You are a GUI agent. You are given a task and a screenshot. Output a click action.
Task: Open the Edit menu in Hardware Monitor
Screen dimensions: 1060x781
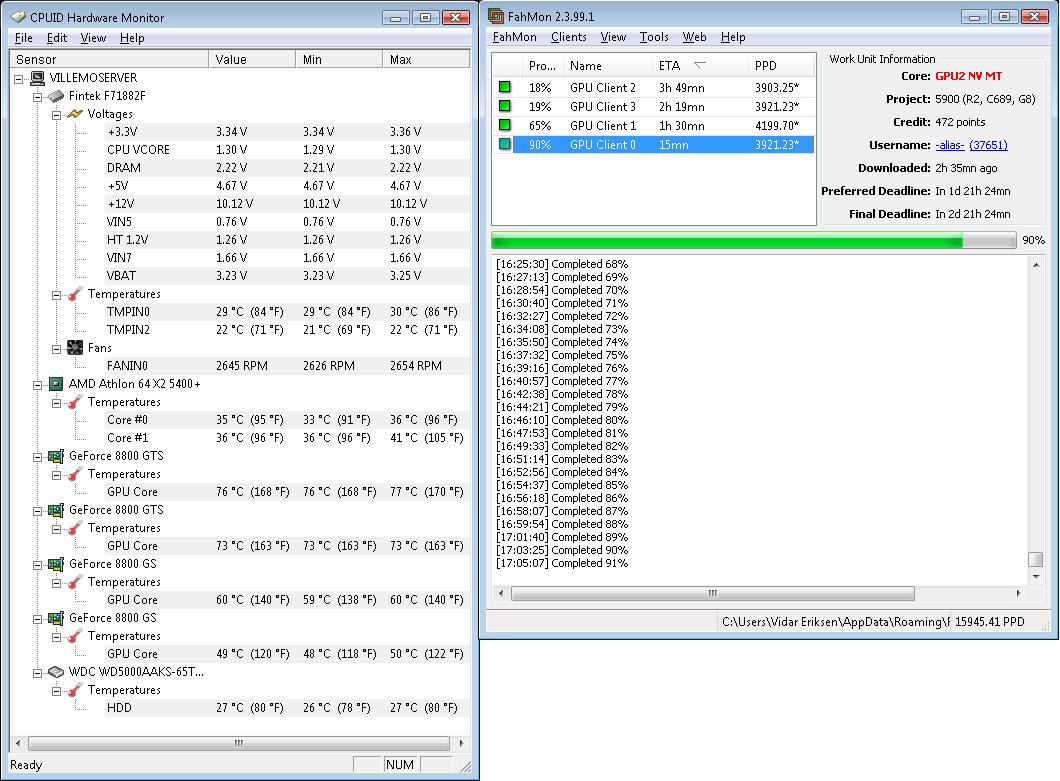pyautogui.click(x=57, y=38)
